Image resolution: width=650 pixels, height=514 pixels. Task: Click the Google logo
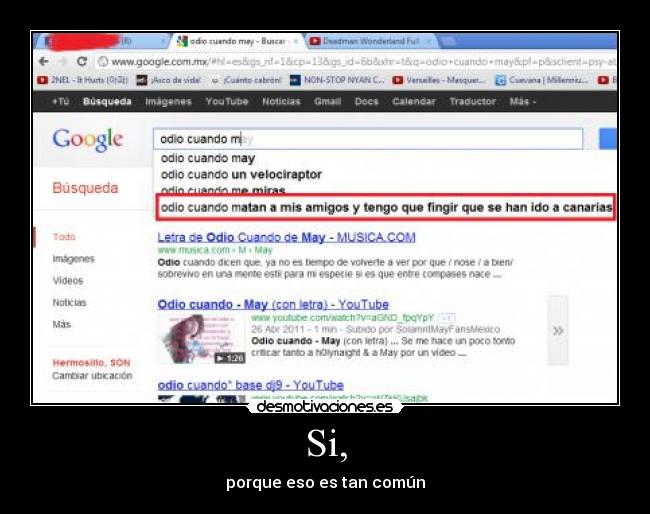click(x=87, y=140)
